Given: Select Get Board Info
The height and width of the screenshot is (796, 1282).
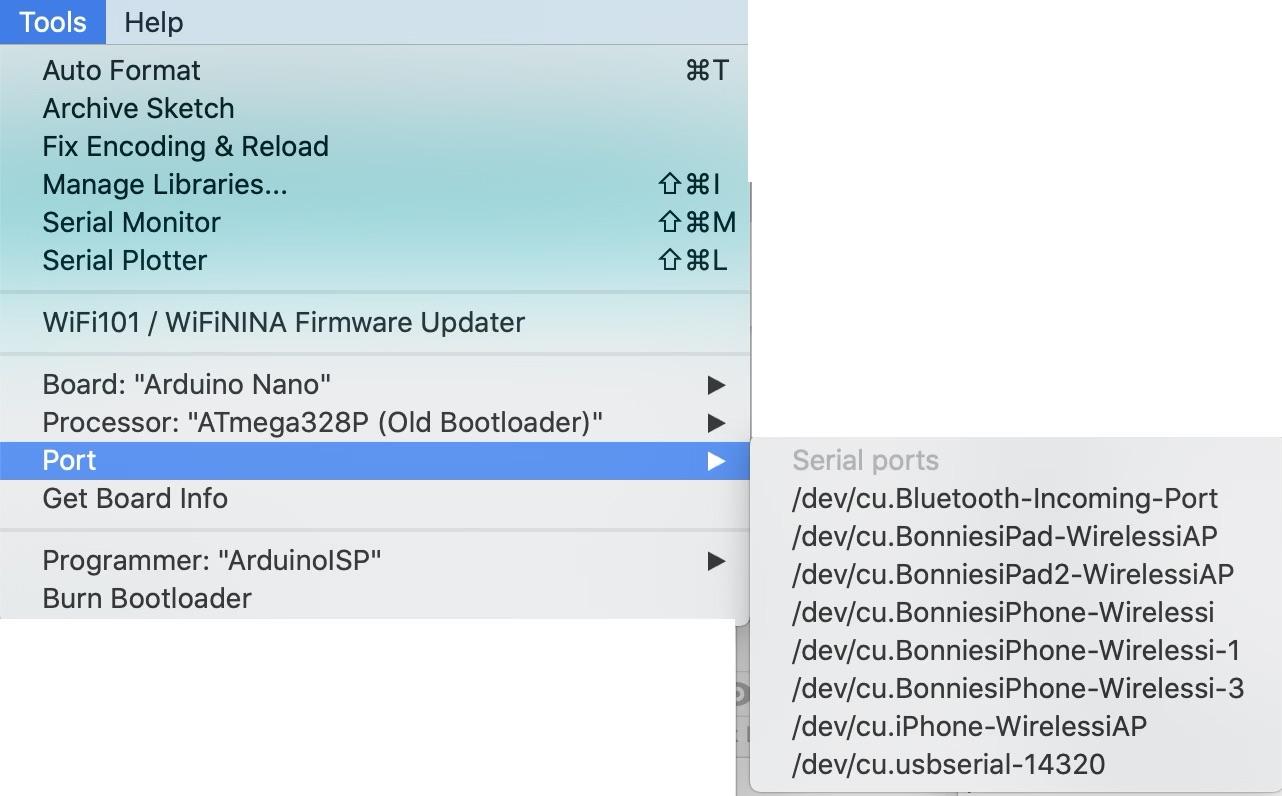Looking at the screenshot, I should tap(135, 498).
